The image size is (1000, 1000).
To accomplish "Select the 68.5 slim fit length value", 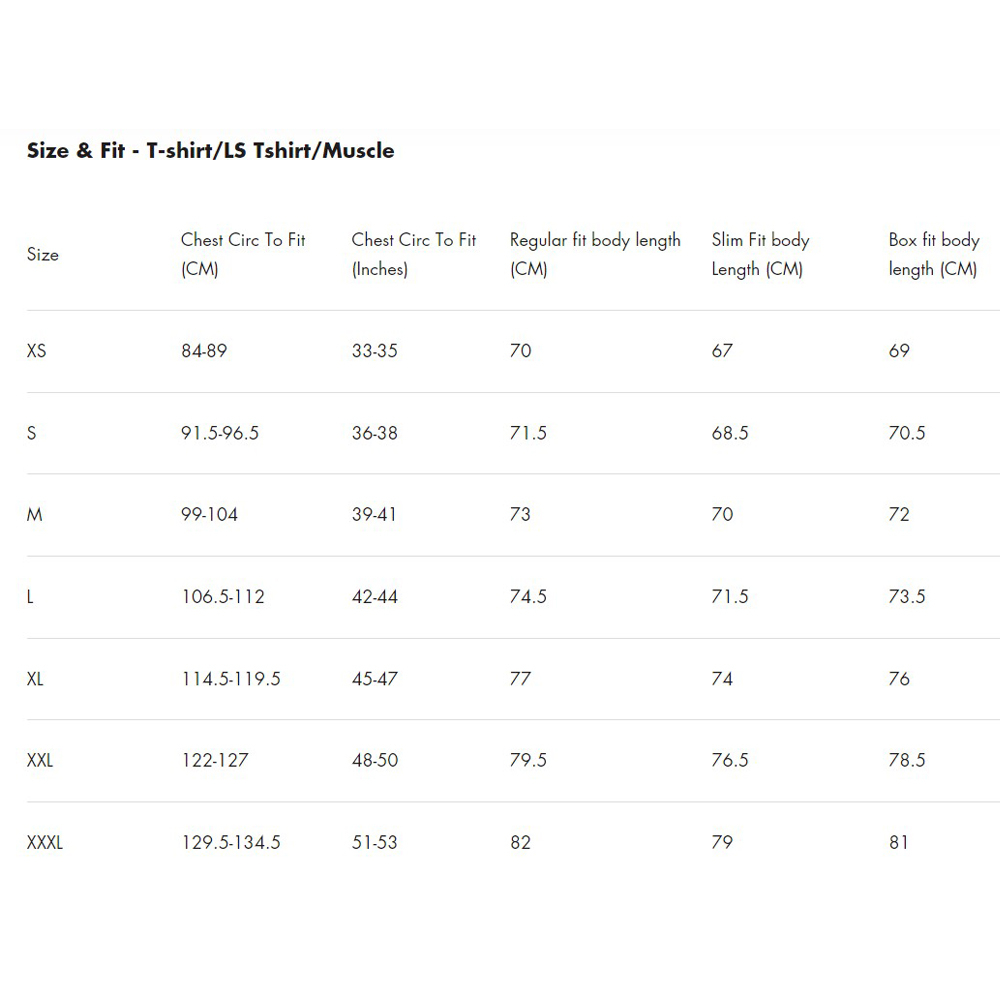I will point(730,433).
